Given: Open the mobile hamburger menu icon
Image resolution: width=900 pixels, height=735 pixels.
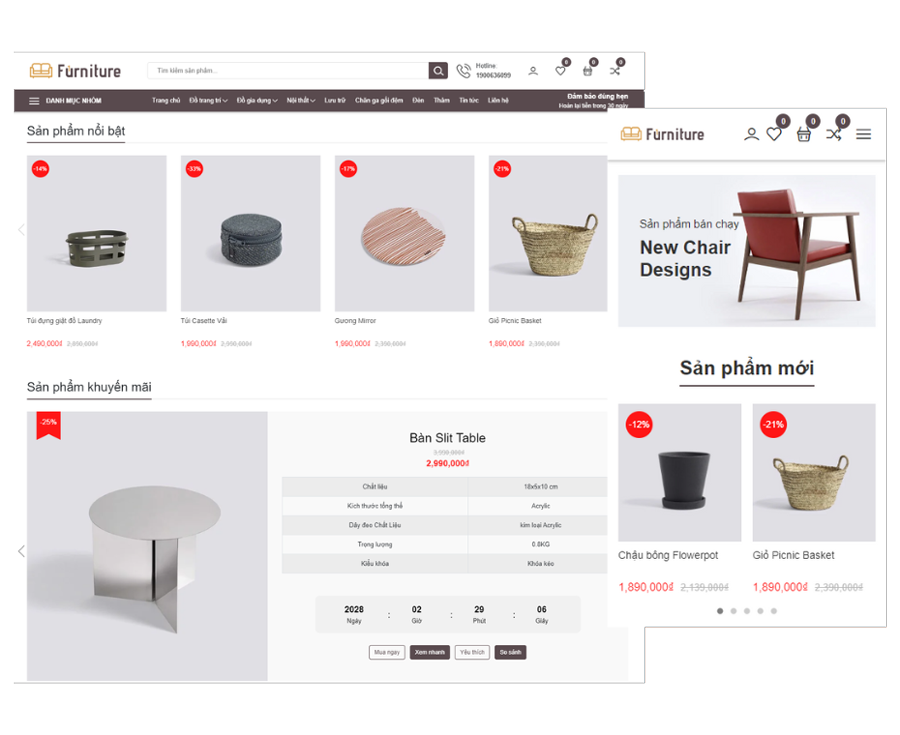Looking at the screenshot, I should point(863,134).
